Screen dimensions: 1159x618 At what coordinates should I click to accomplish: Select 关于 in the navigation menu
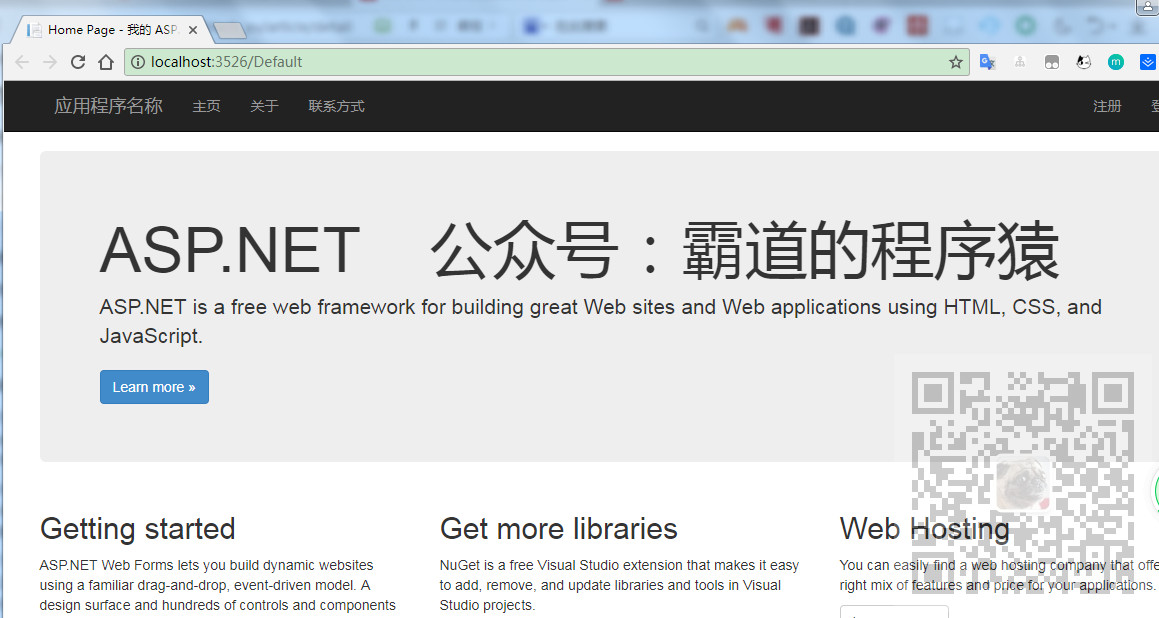pos(264,106)
